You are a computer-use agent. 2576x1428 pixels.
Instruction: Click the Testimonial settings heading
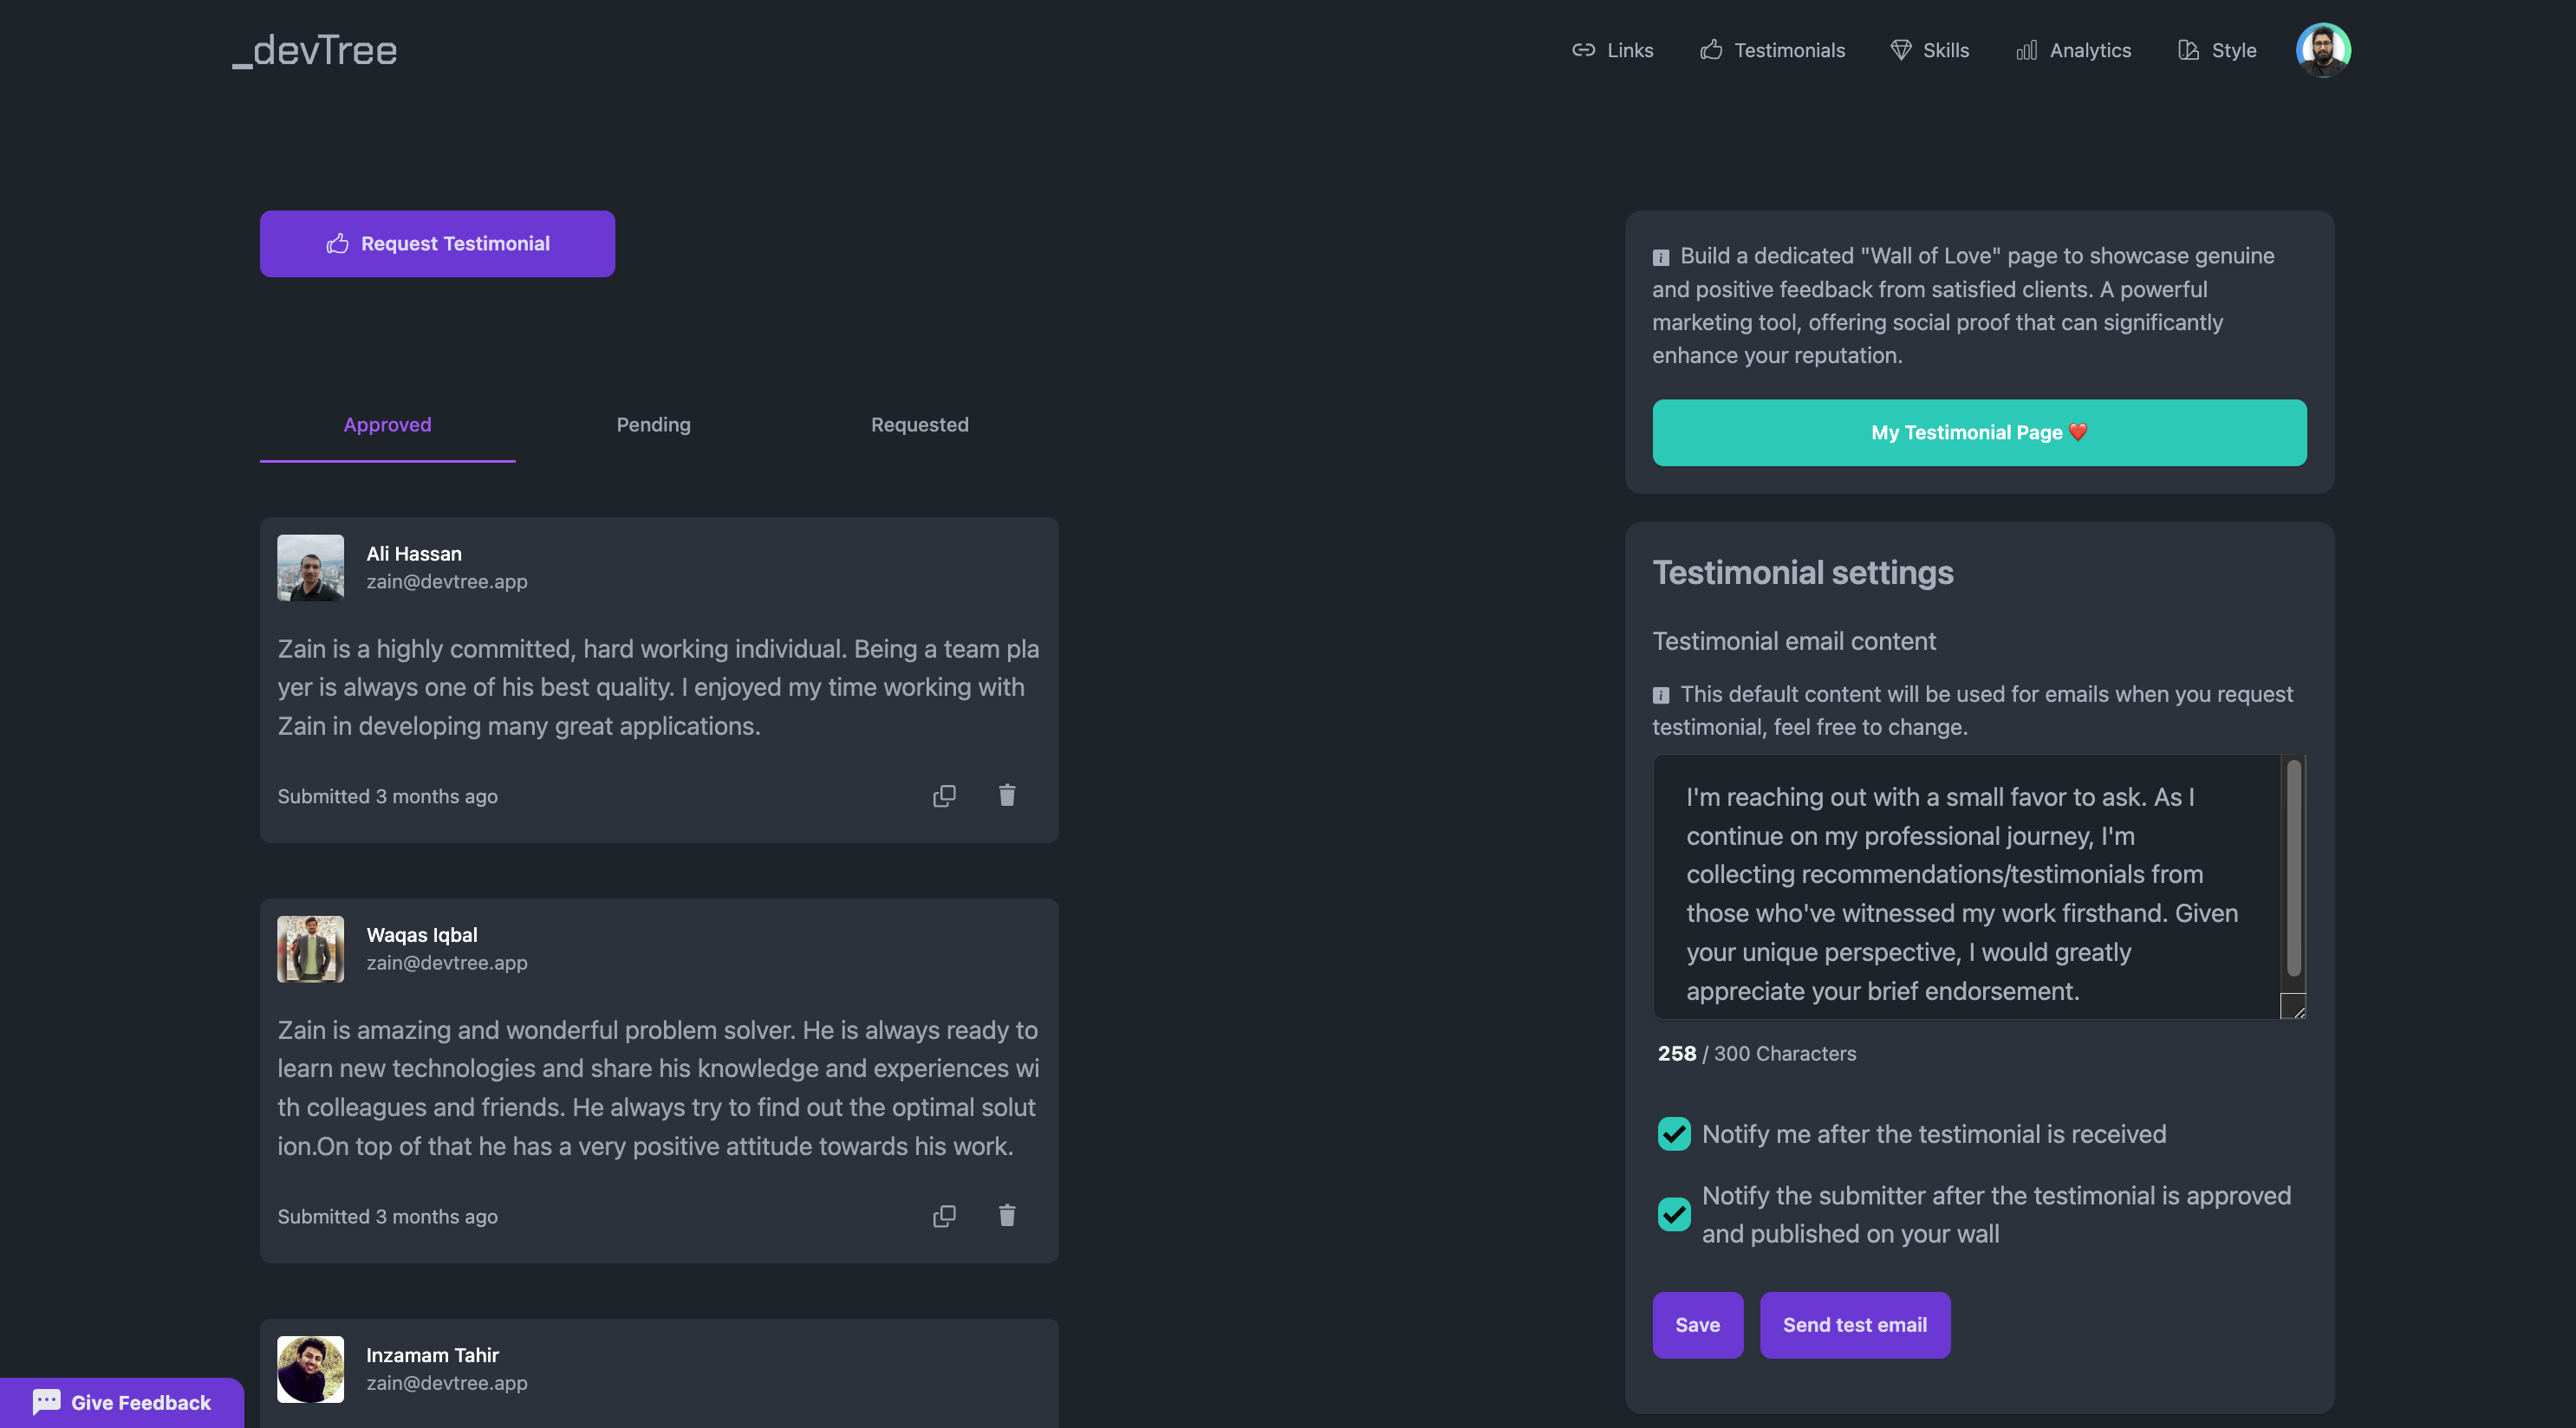[1802, 572]
